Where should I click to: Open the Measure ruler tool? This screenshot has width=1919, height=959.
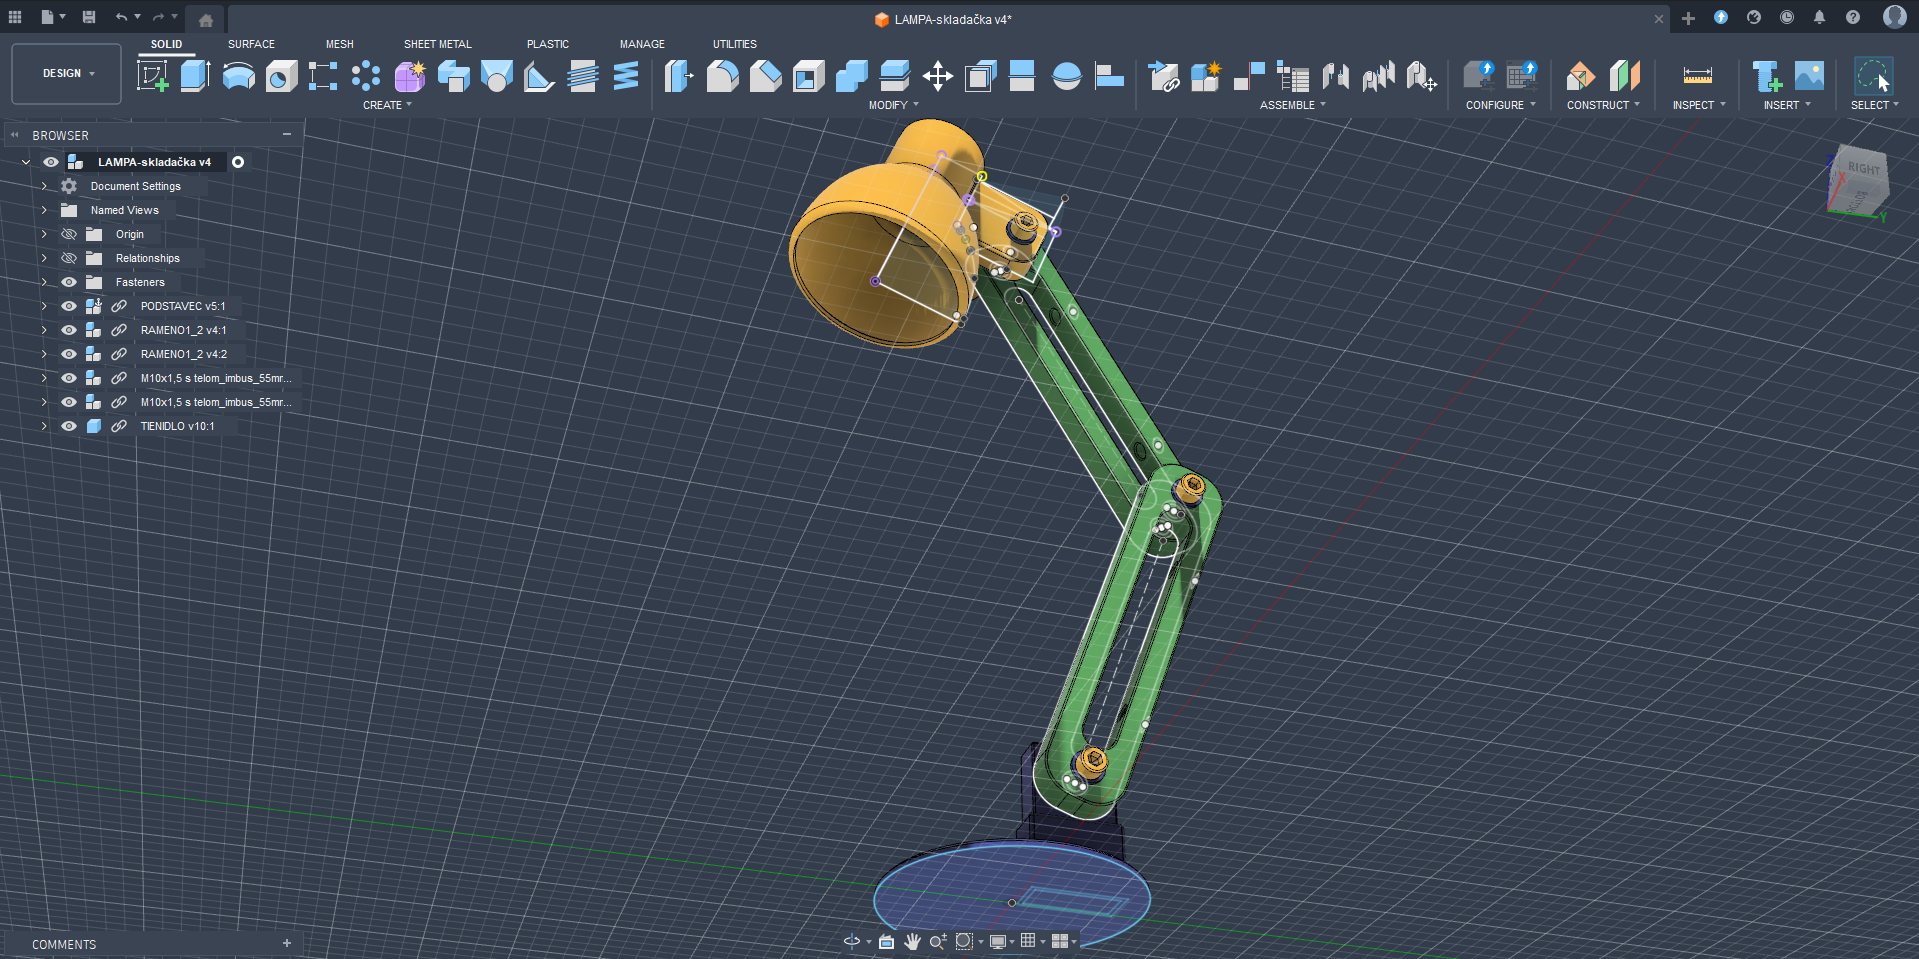(x=1697, y=76)
